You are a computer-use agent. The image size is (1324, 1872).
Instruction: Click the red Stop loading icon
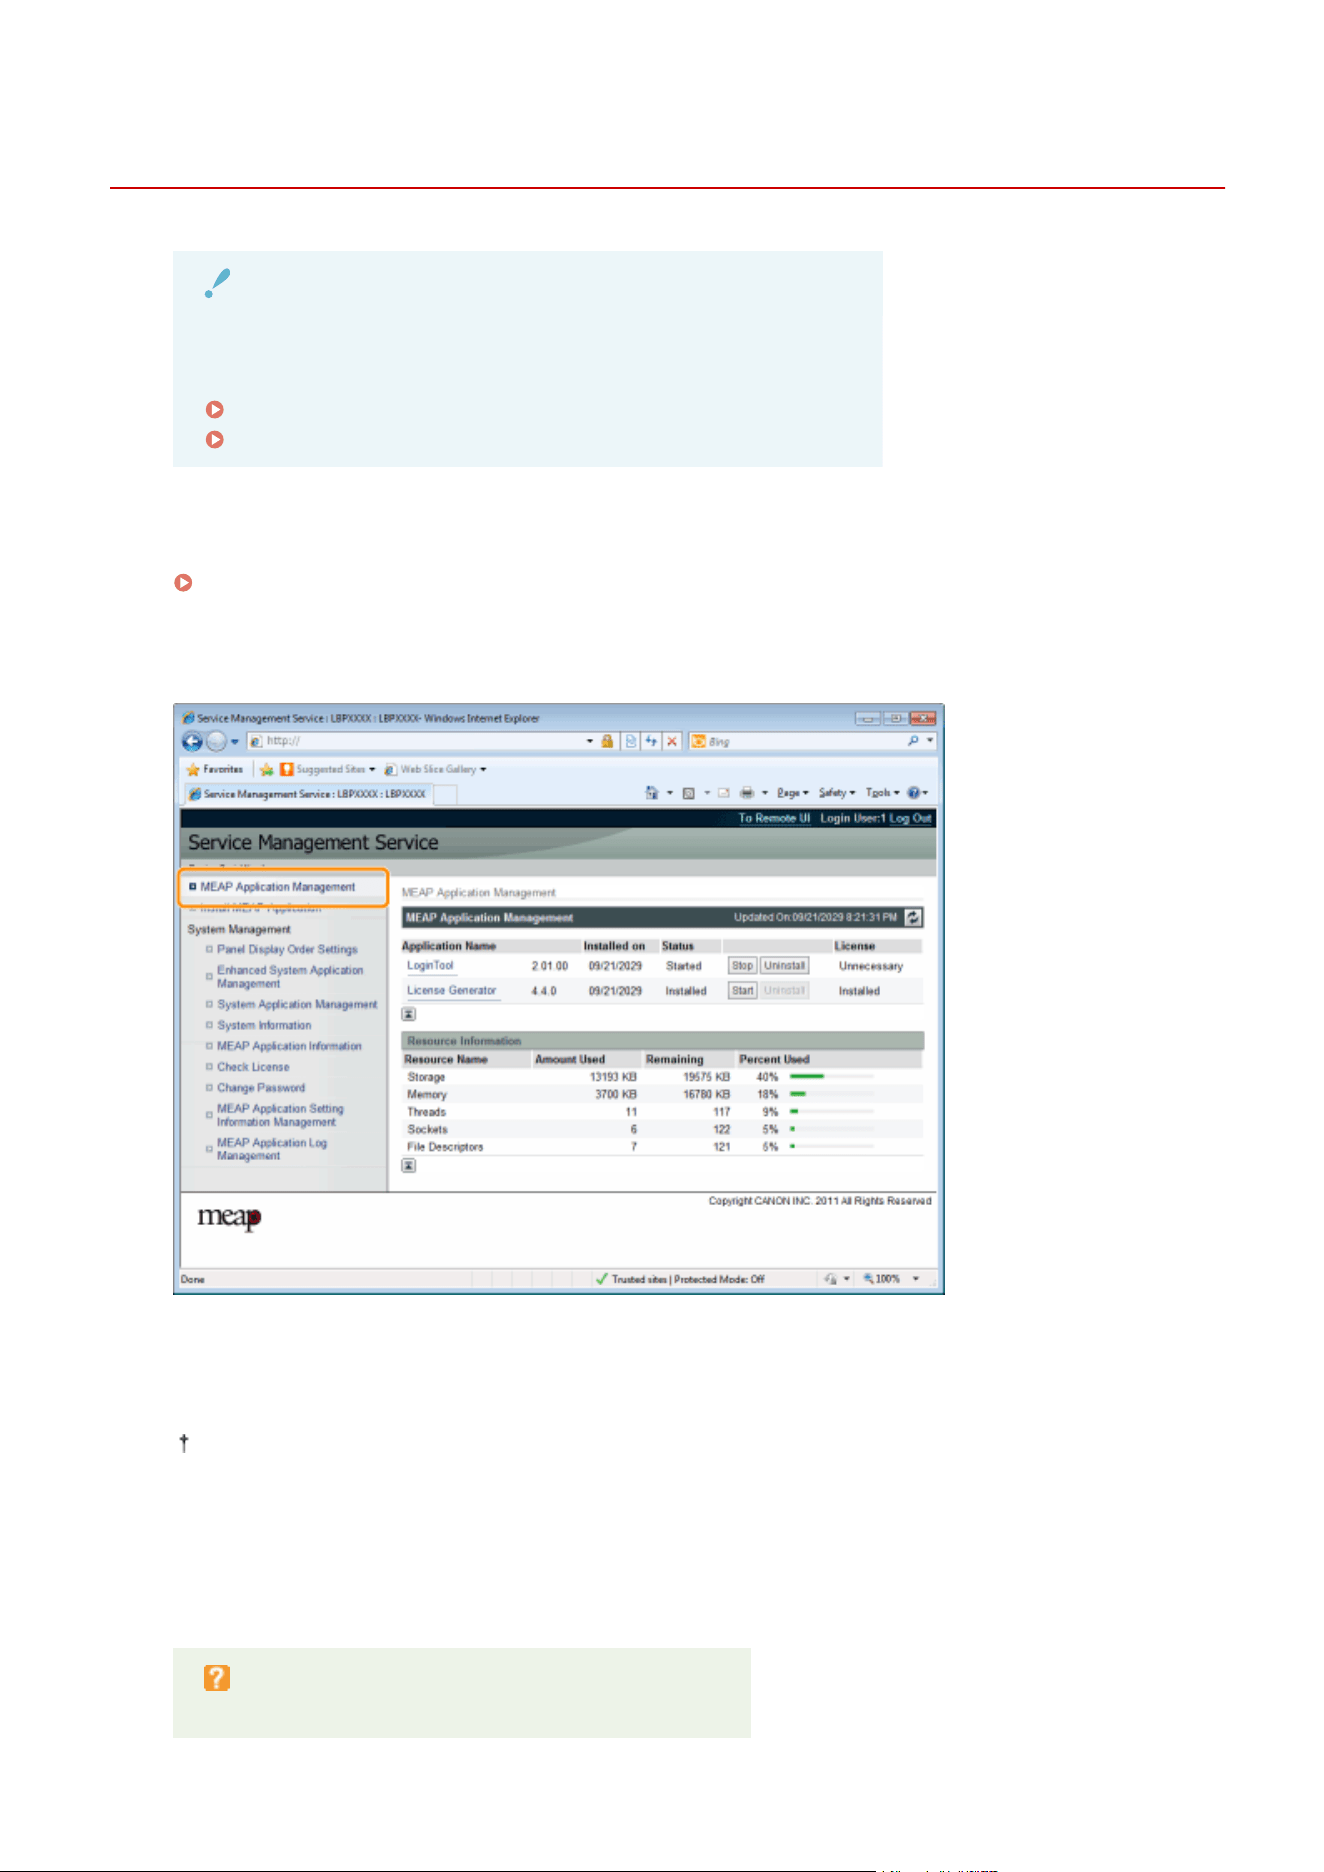tap(672, 741)
